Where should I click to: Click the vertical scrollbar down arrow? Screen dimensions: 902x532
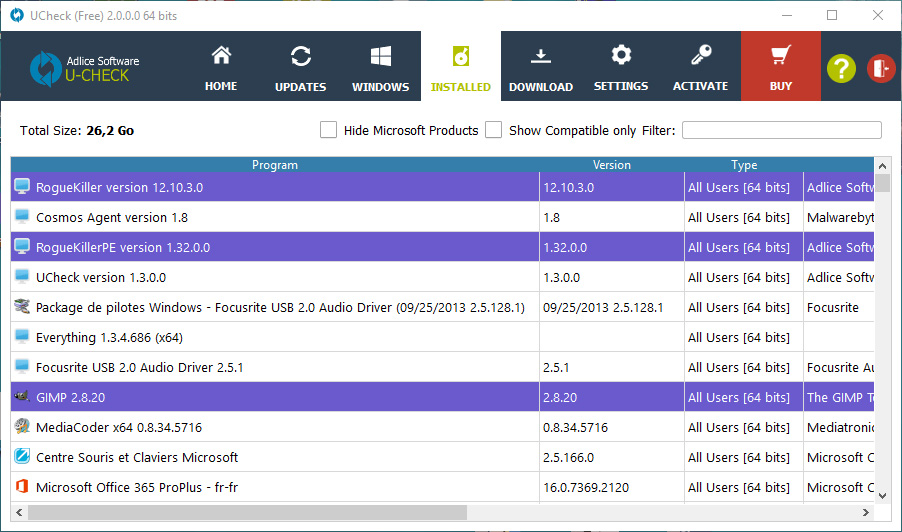pos(882,494)
